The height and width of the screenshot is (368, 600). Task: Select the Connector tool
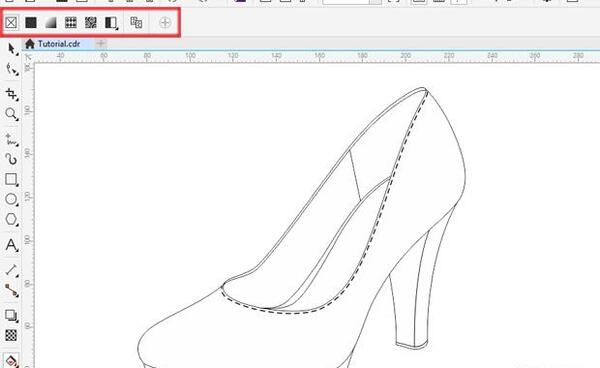(x=11, y=290)
